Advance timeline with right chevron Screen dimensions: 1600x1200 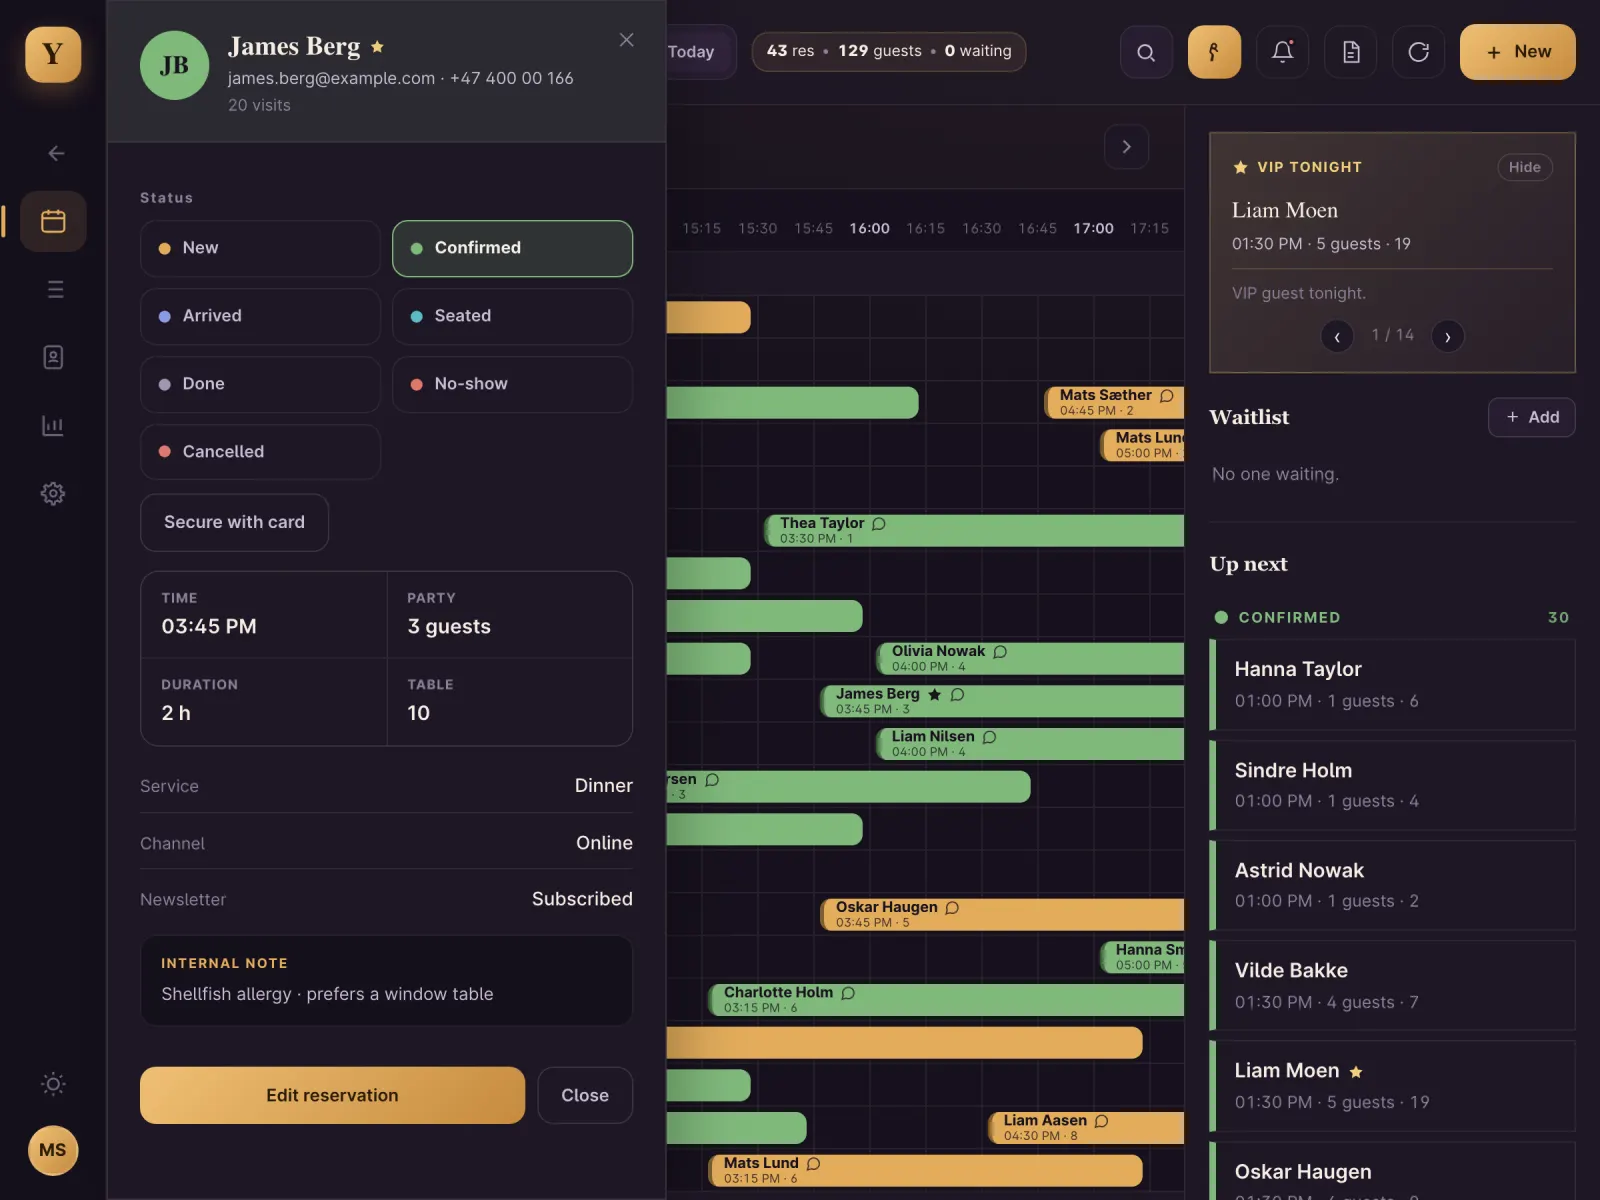coord(1126,147)
